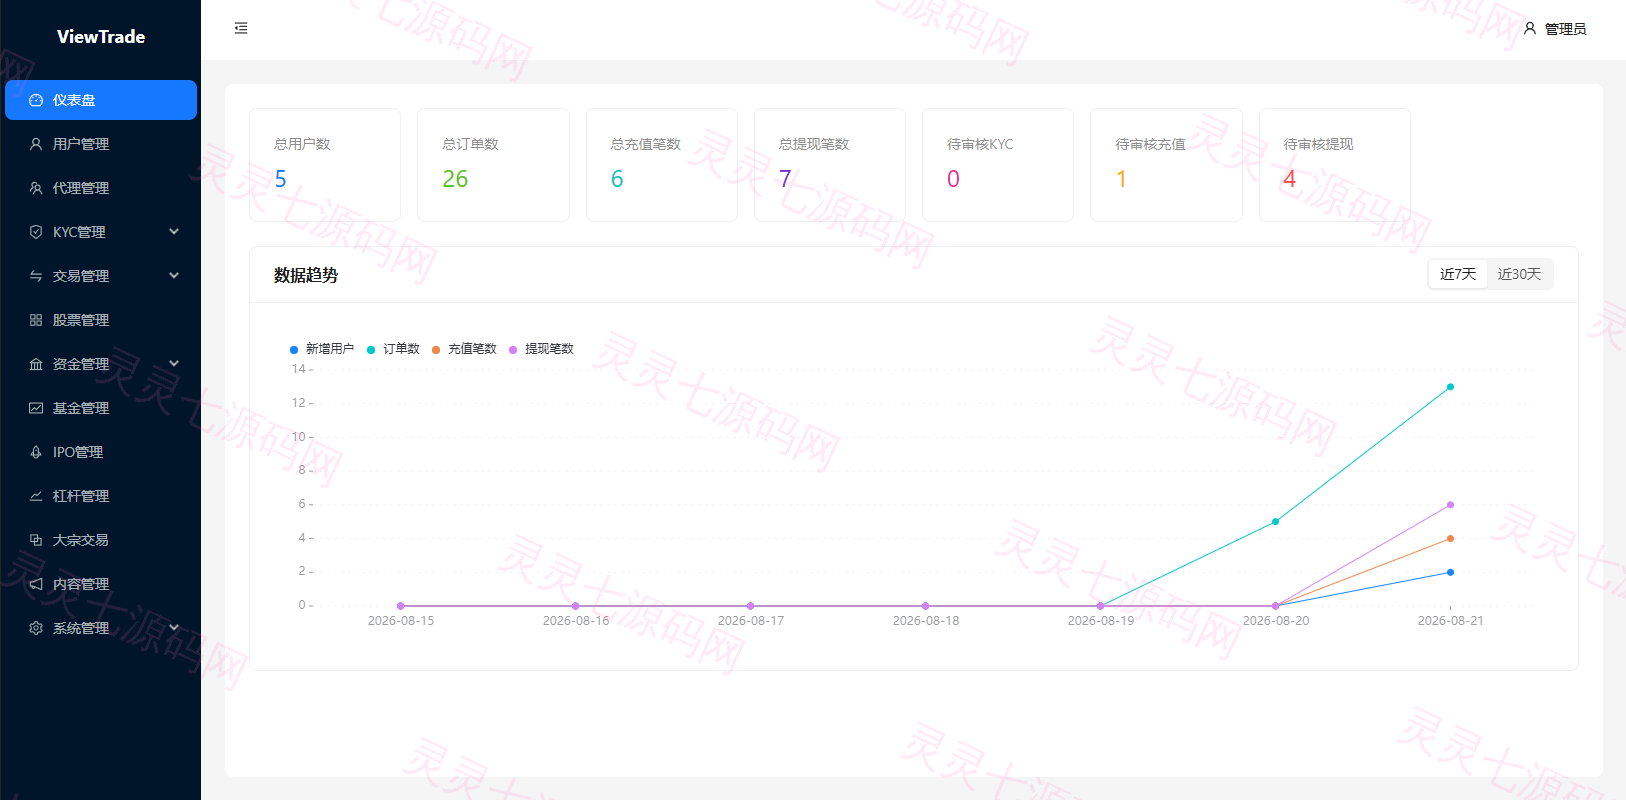
Task: Click the 代理管理 agent icon
Action: [36, 188]
